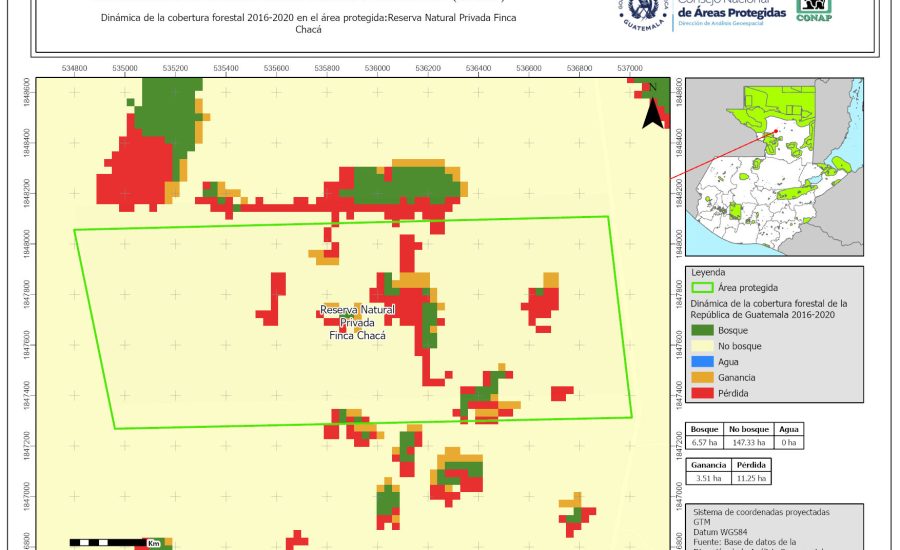Click the red location marker in inset map
This screenshot has height=550, width=900.
775,130
